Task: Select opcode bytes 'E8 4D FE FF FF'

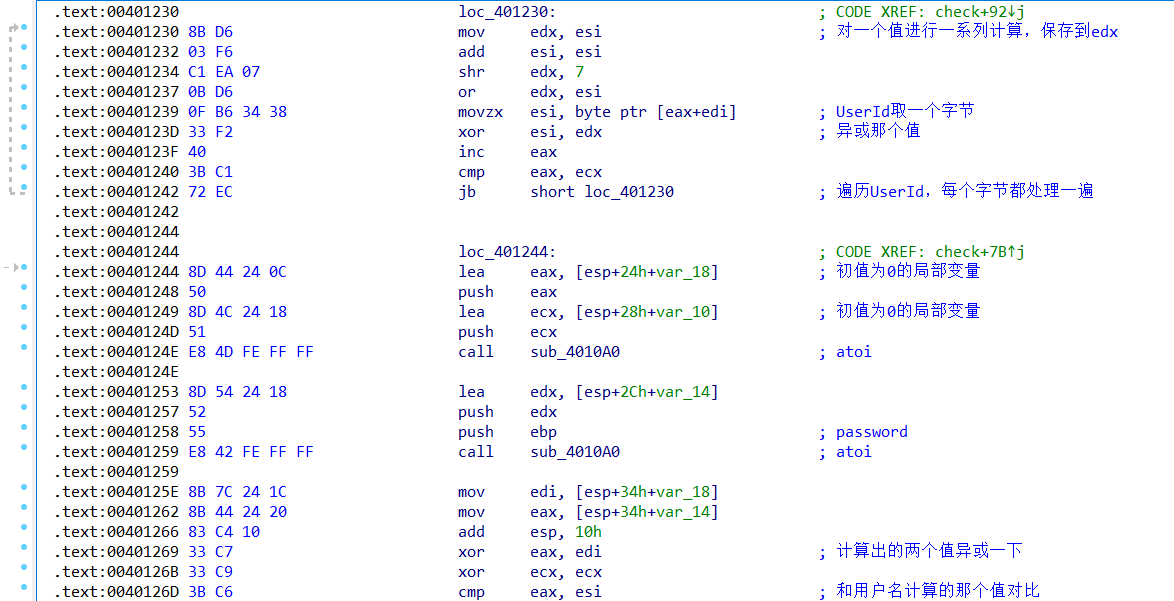Action: point(251,352)
